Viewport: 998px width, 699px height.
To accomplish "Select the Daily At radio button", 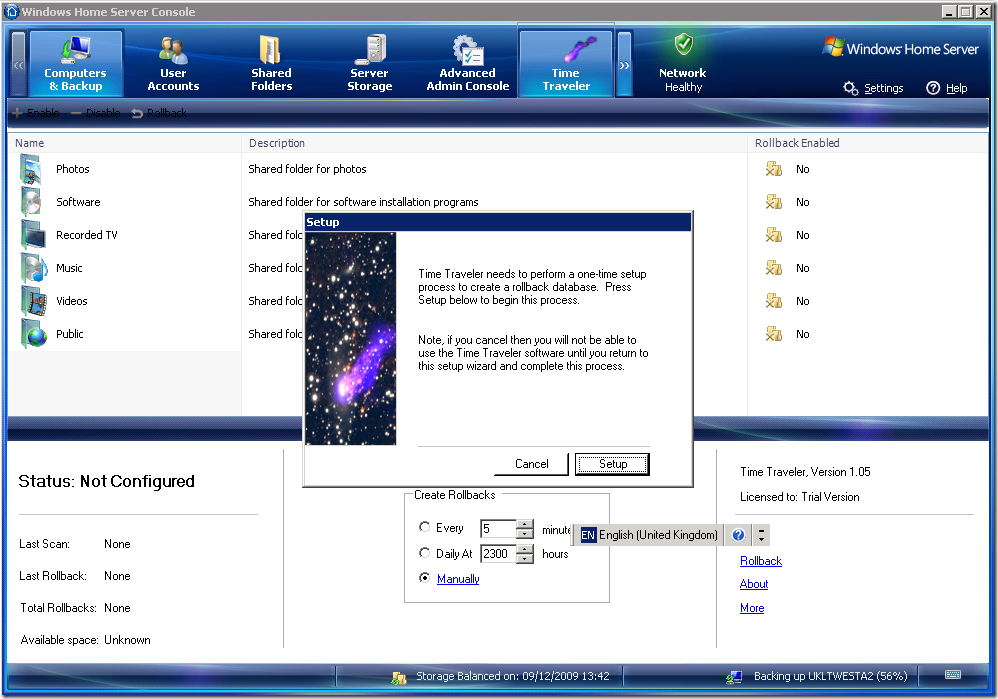I will click(425, 553).
